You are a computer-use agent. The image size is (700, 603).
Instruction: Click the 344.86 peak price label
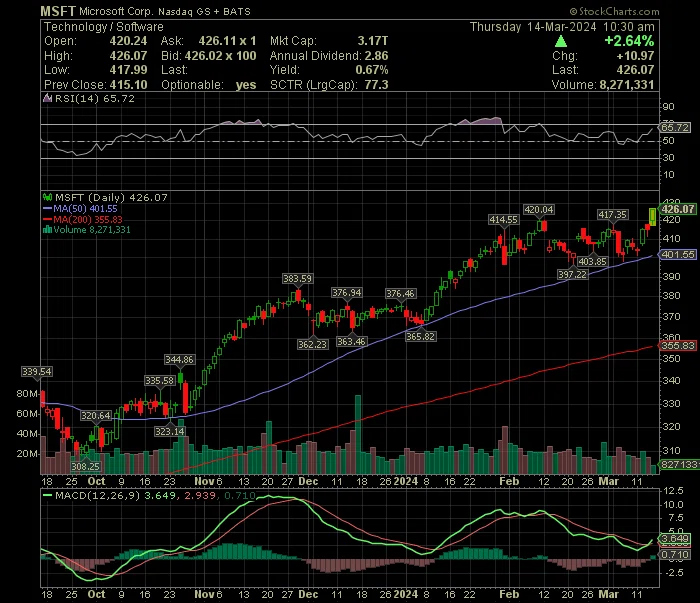(x=179, y=360)
